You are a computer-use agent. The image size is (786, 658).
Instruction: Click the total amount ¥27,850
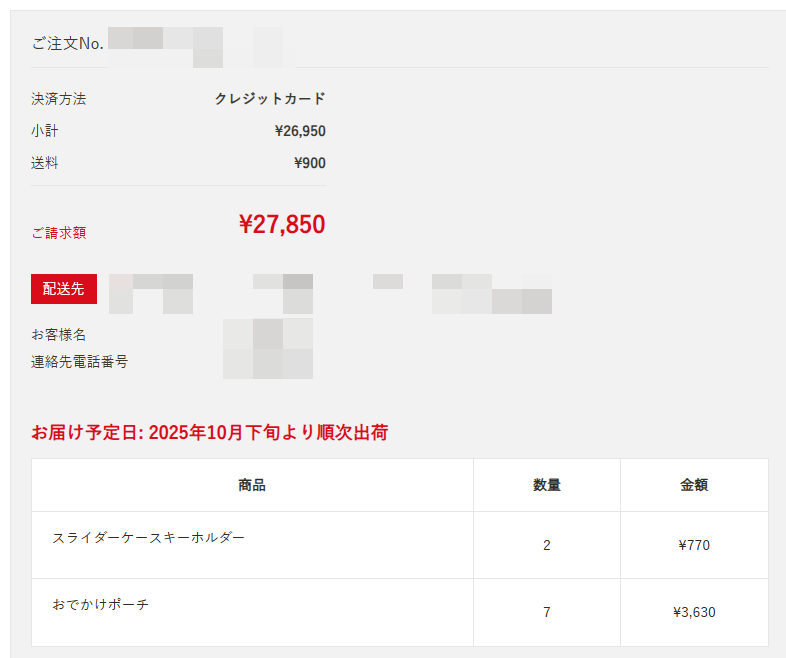point(282,224)
